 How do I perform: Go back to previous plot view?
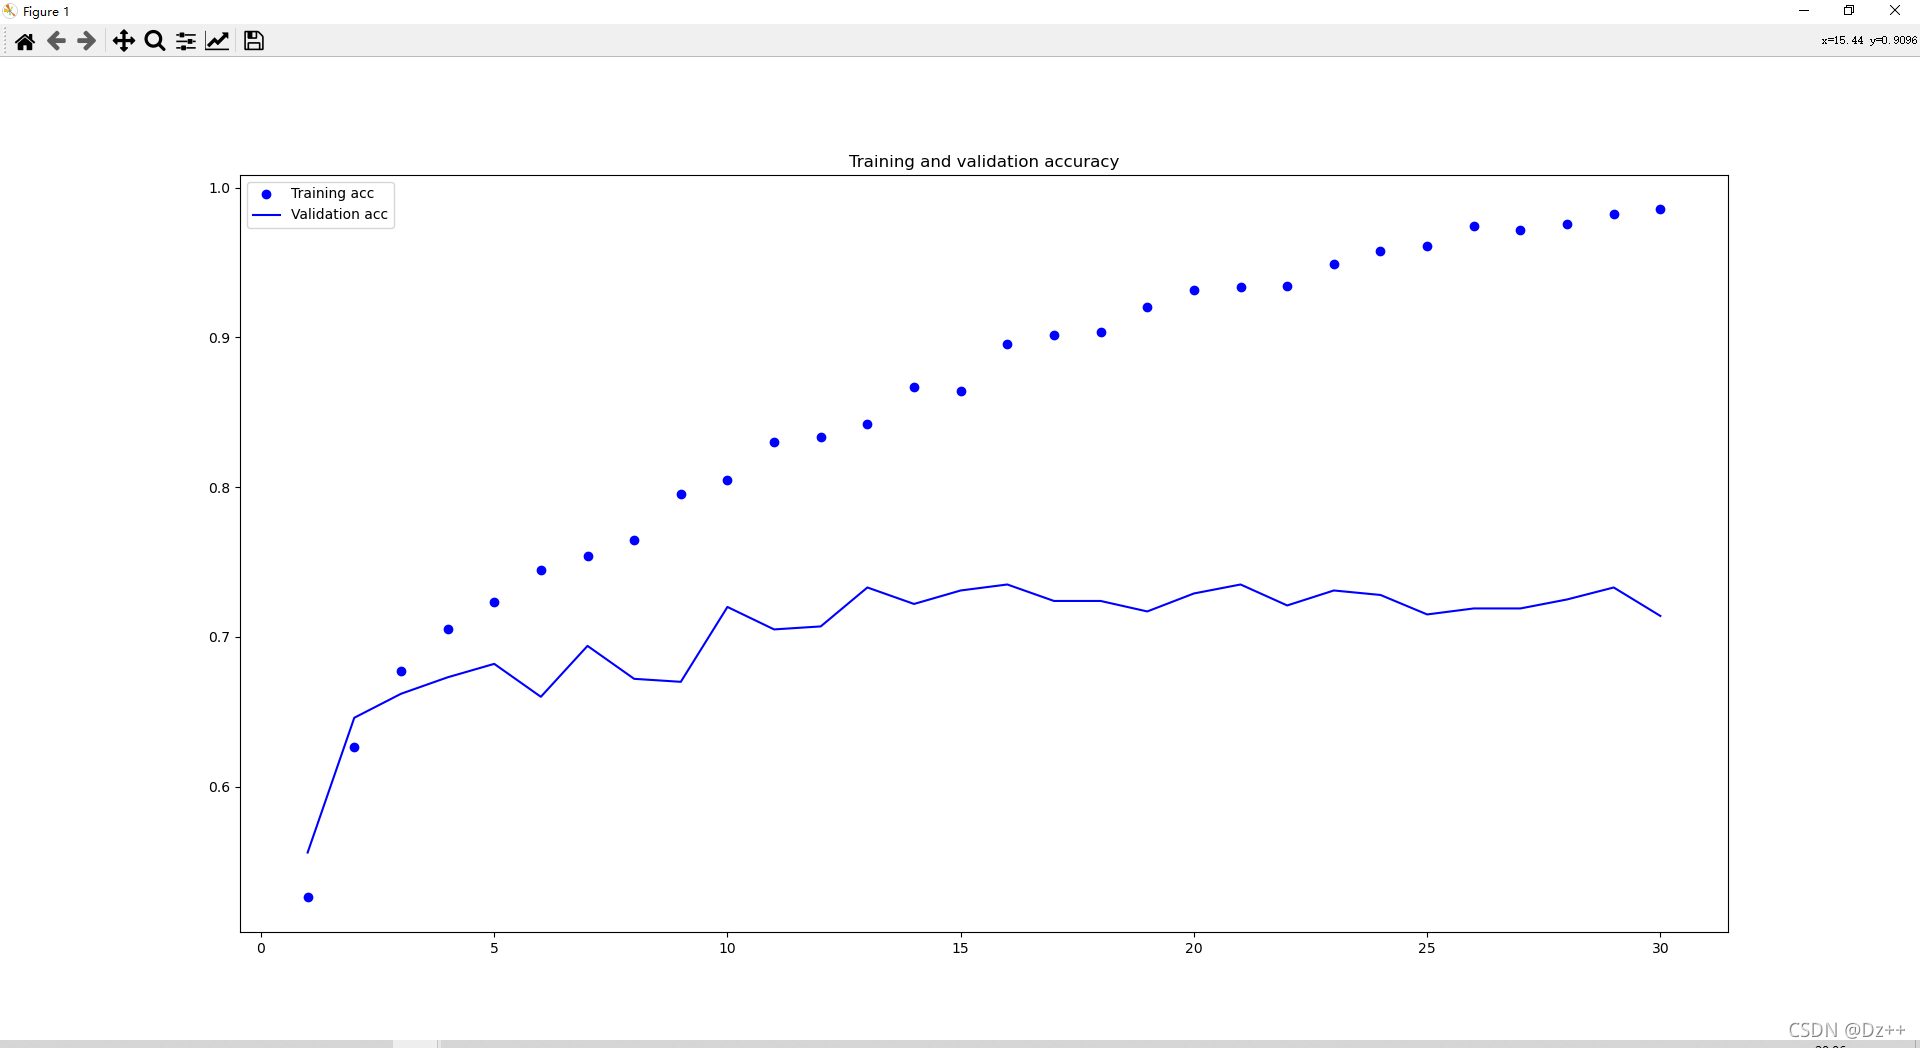point(56,41)
